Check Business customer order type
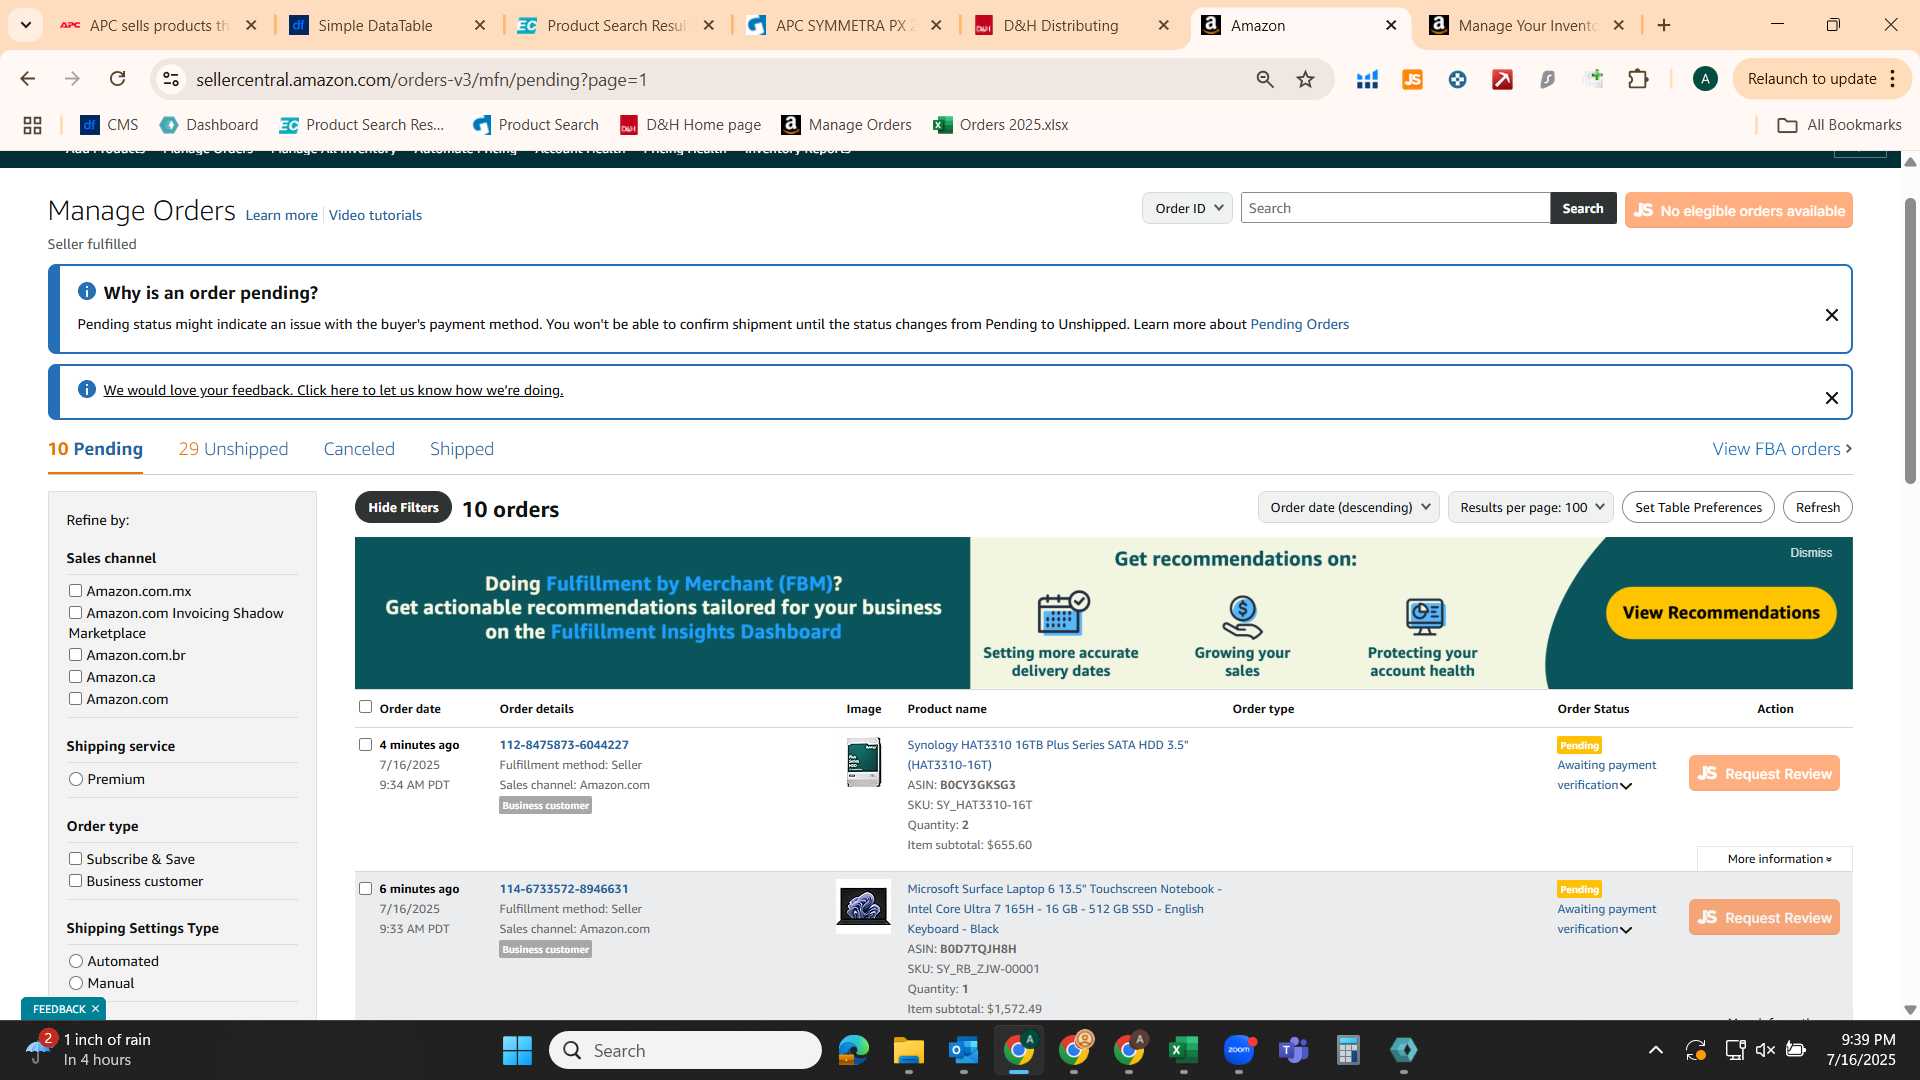Screen dimensions: 1920x1080 pos(75,881)
